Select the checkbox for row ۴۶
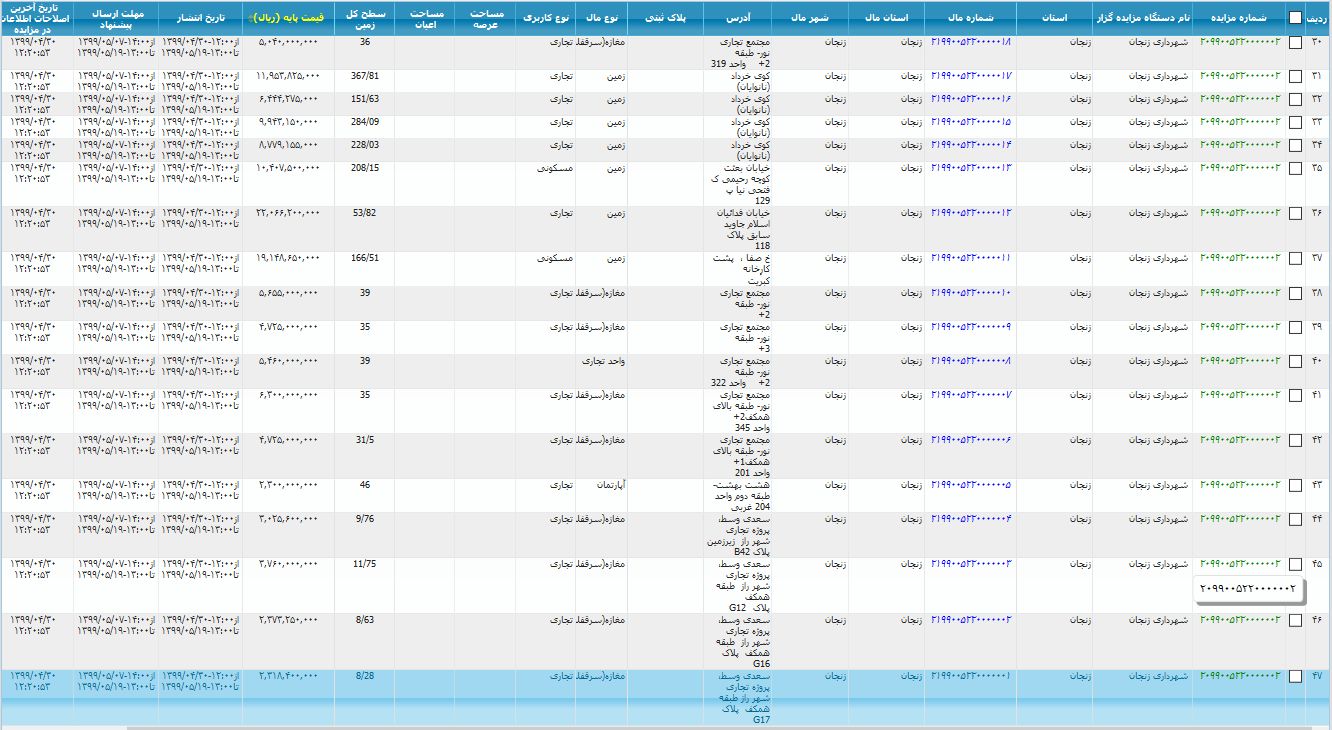 pyautogui.click(x=1295, y=621)
